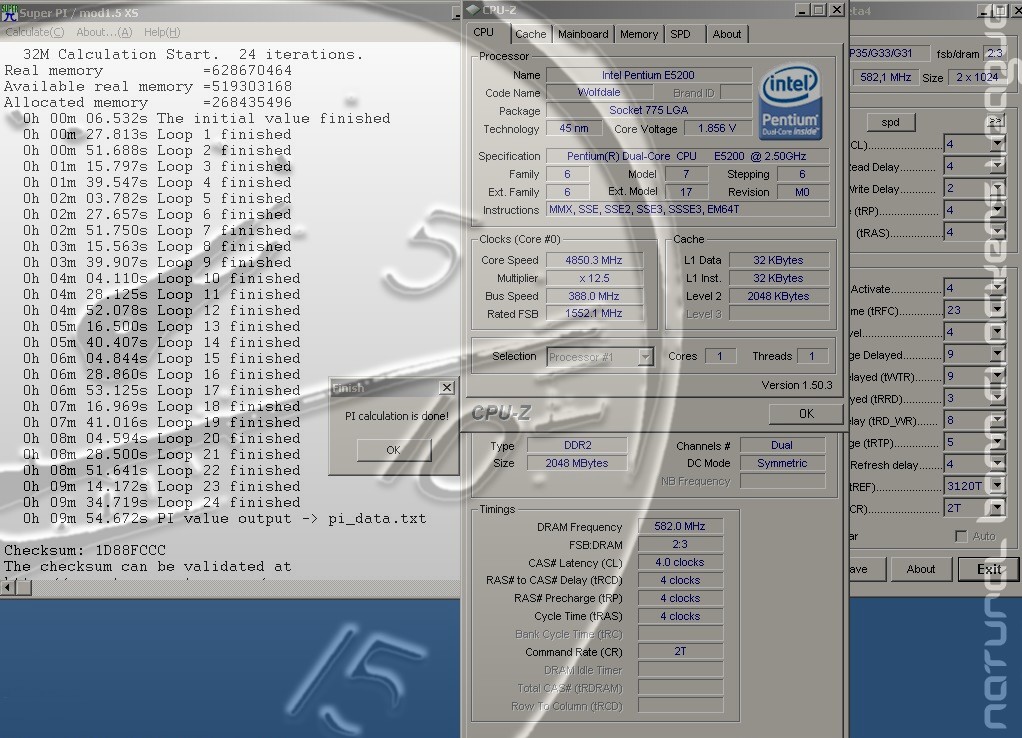This screenshot has width=1022, height=738.
Task: Click the Channels # value 'Dual'
Action: (x=782, y=445)
